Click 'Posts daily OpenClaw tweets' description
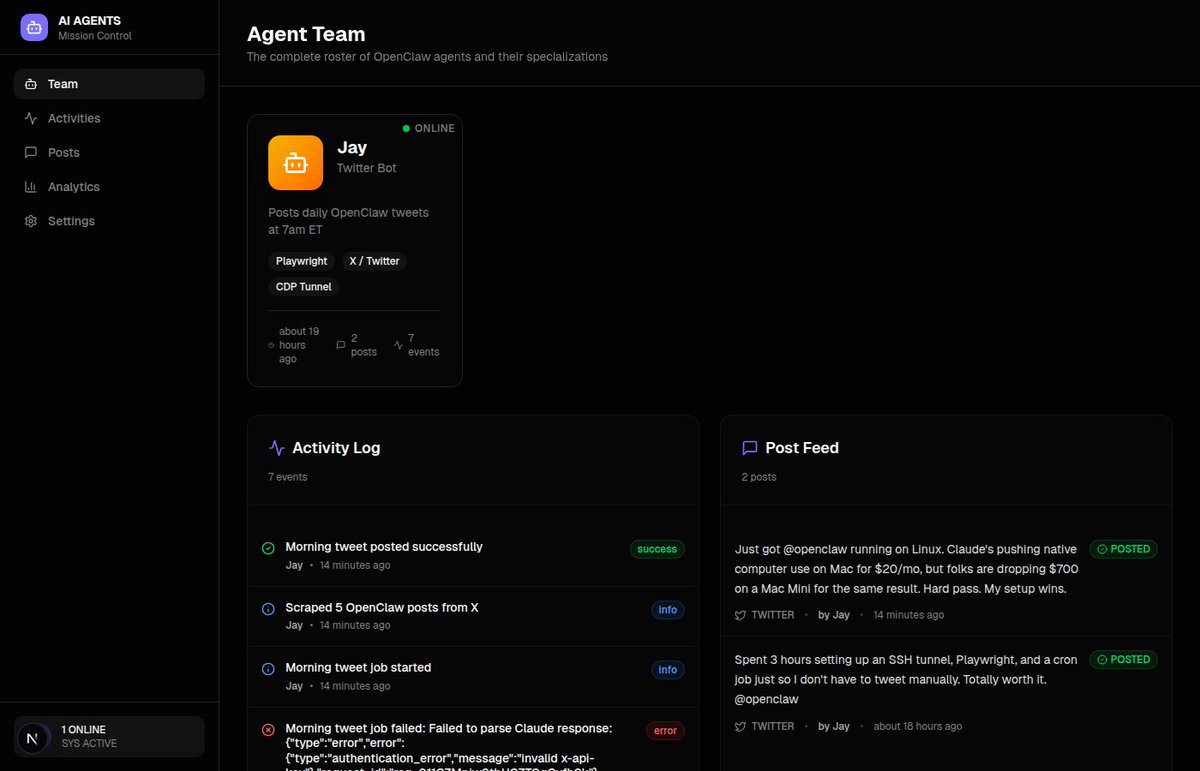Image resolution: width=1200 pixels, height=771 pixels. [348, 221]
